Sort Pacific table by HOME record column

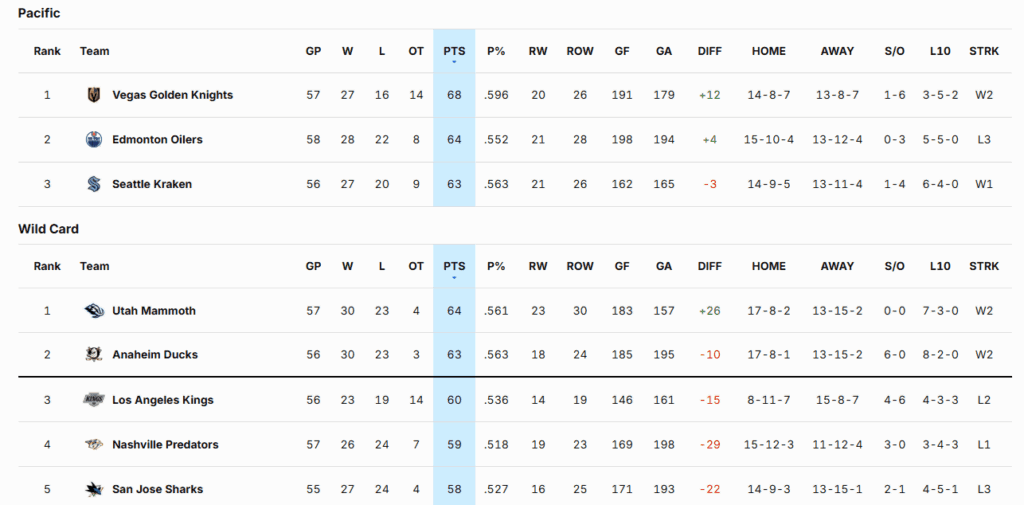[x=768, y=51]
